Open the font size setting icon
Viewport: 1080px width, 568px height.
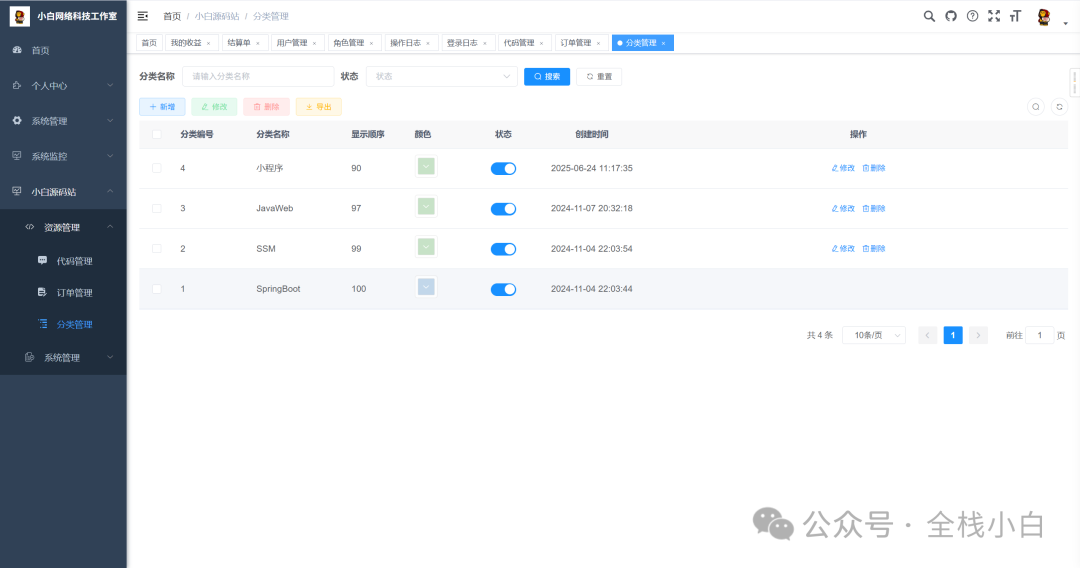1015,16
